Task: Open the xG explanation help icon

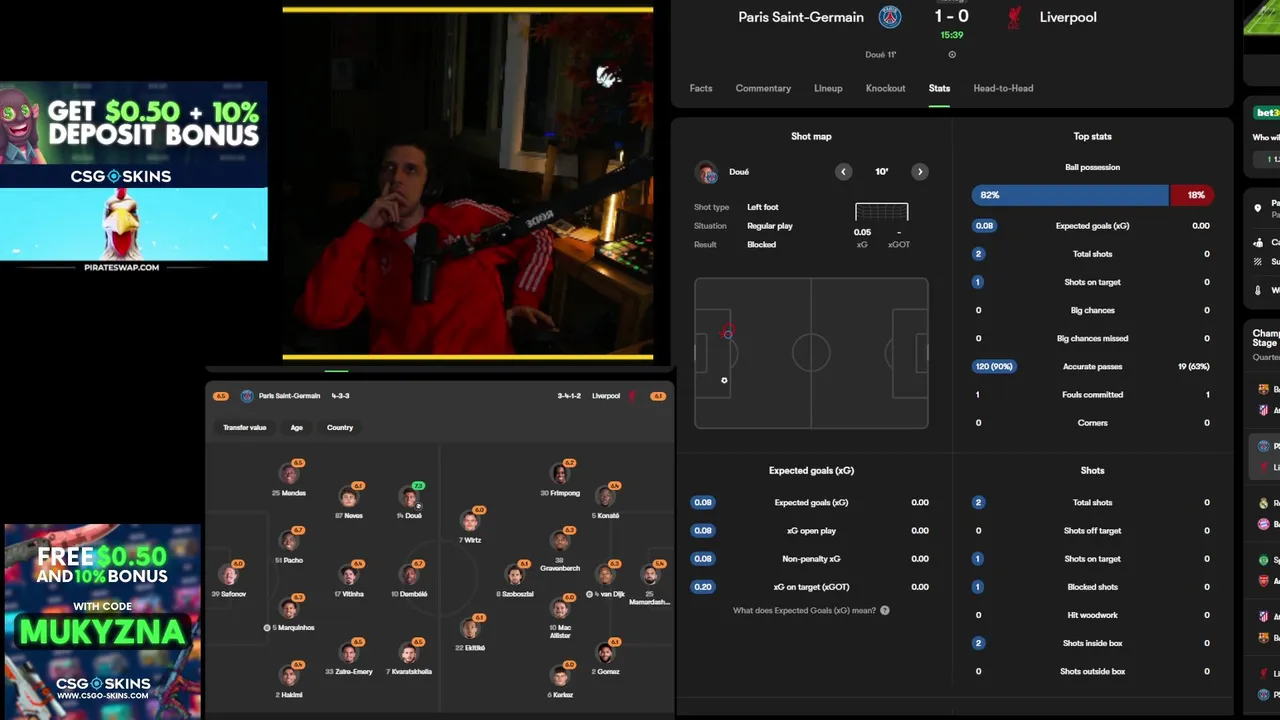Action: coord(884,610)
